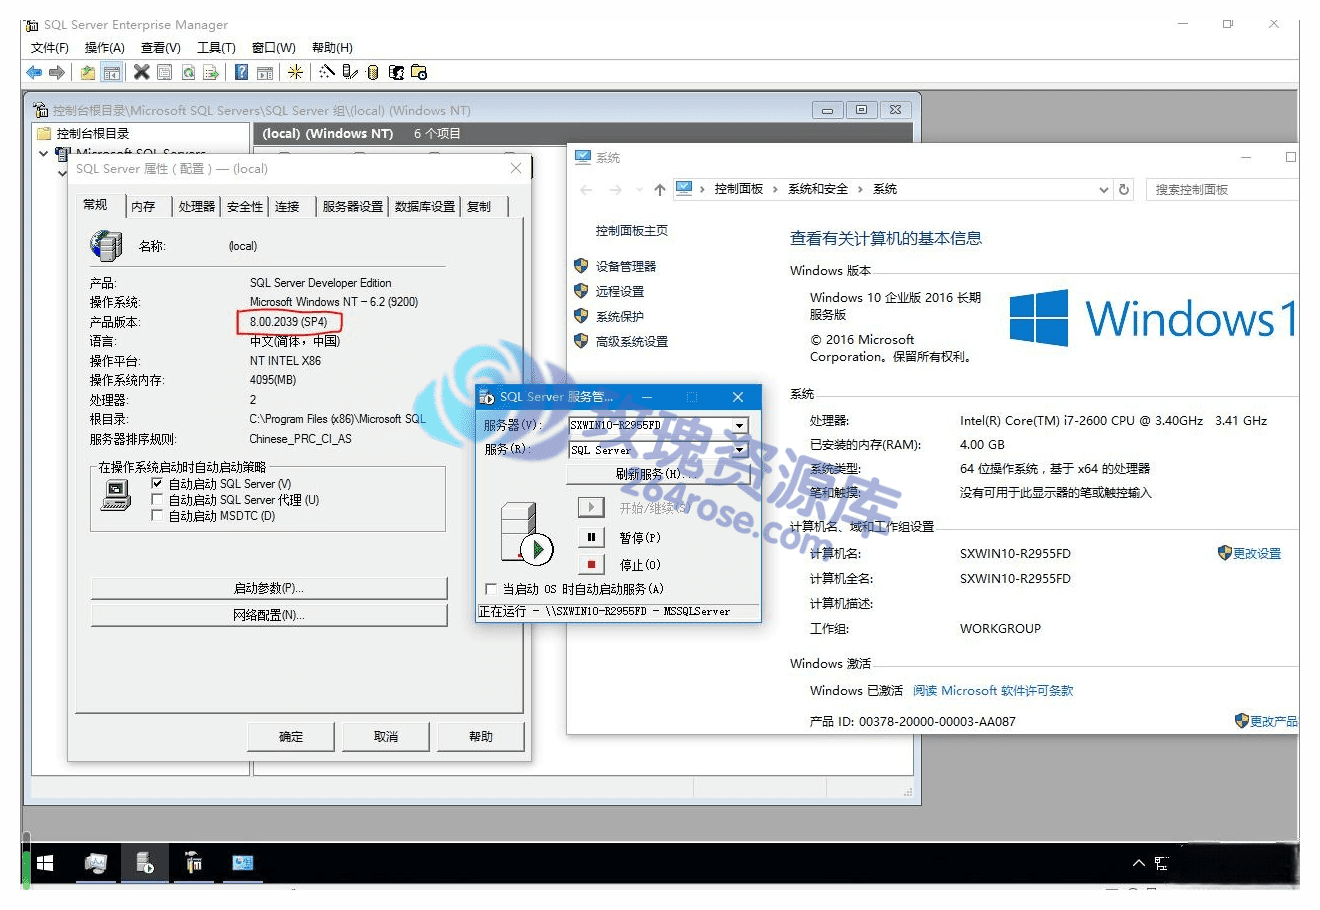Click the 刷新服务(H) button
Viewport: 1320px width, 910px height.
[x=658, y=474]
